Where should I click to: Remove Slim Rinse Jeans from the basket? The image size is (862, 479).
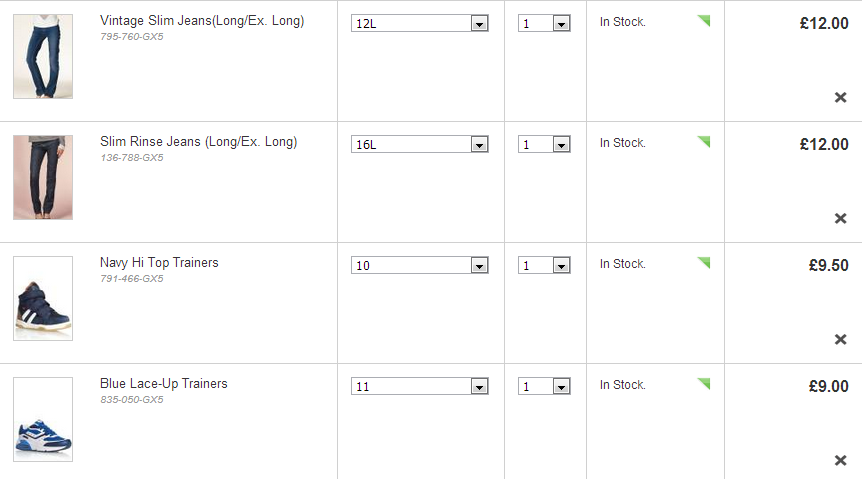[840, 218]
